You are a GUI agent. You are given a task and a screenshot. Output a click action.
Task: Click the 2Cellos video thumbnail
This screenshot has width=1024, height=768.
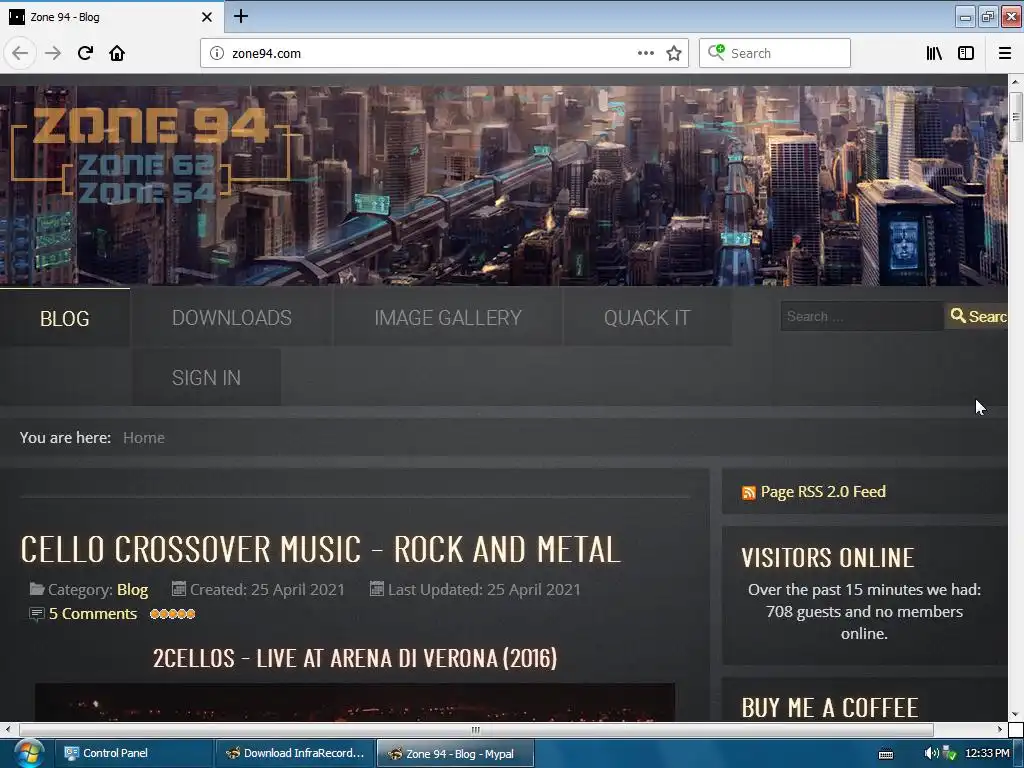[355, 702]
